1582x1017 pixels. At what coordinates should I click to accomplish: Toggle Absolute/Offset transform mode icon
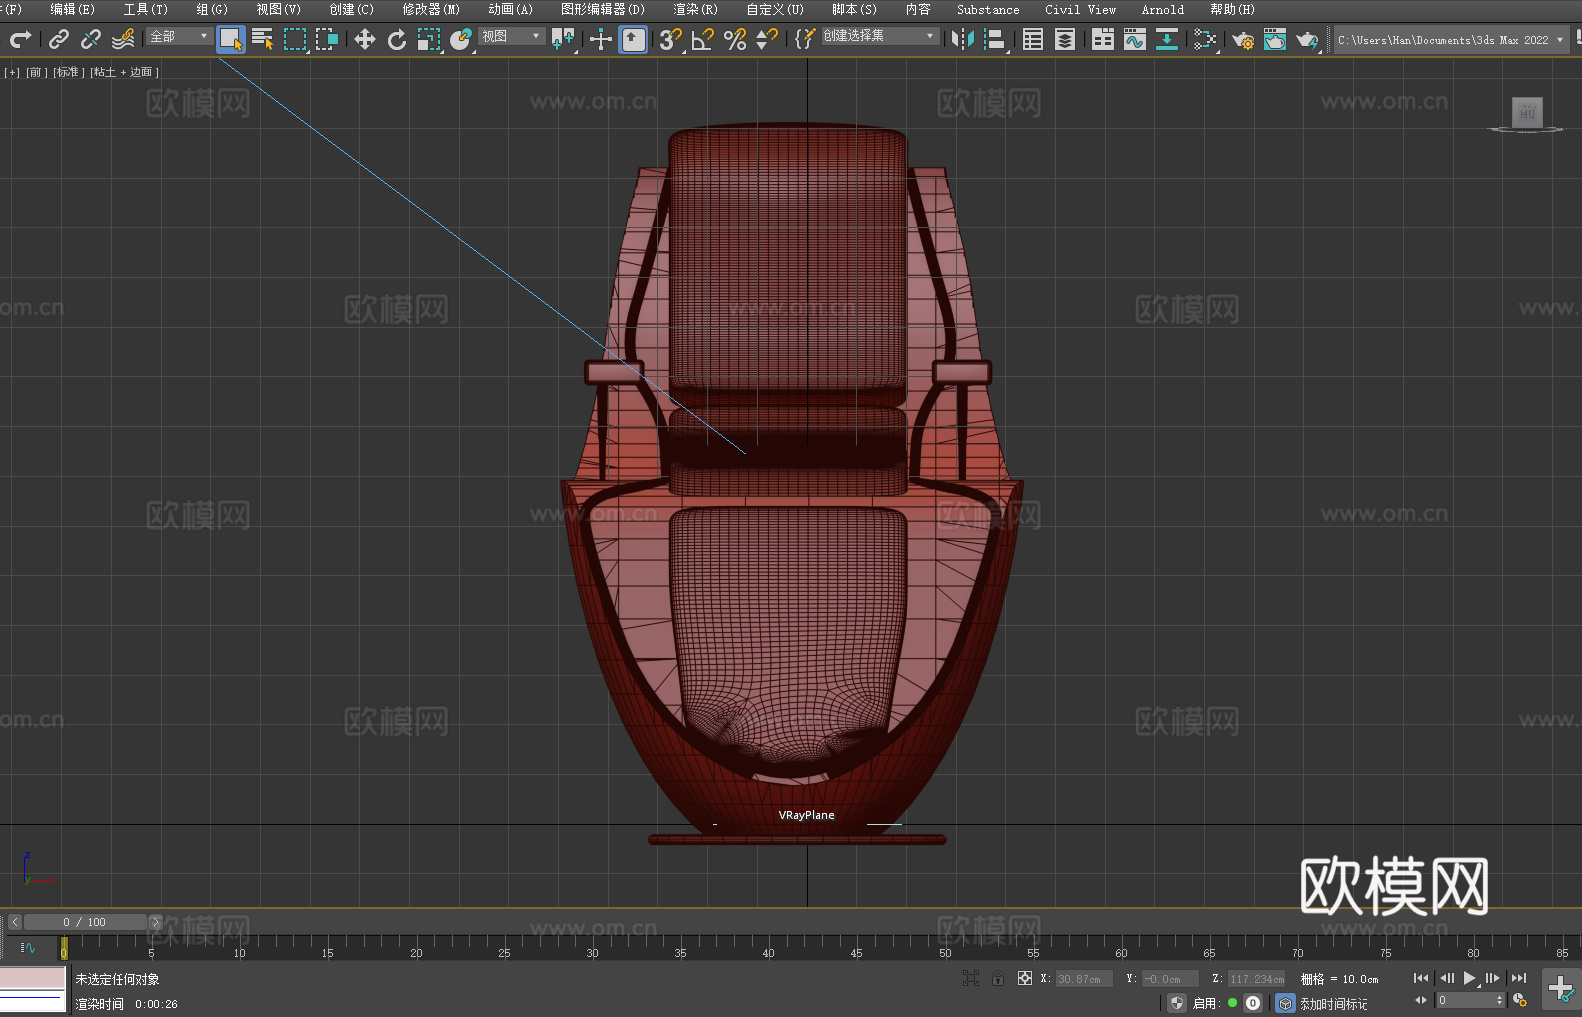coord(1025,979)
